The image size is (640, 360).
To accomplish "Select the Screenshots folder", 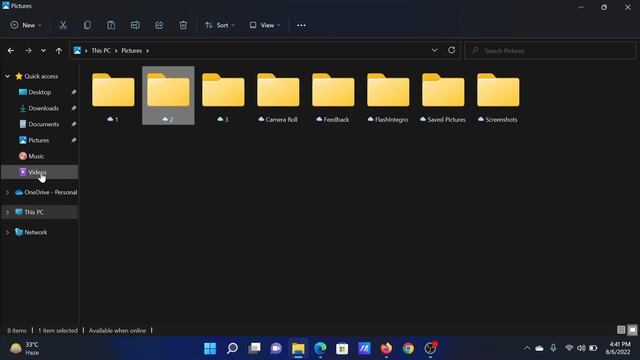I will [x=498, y=96].
